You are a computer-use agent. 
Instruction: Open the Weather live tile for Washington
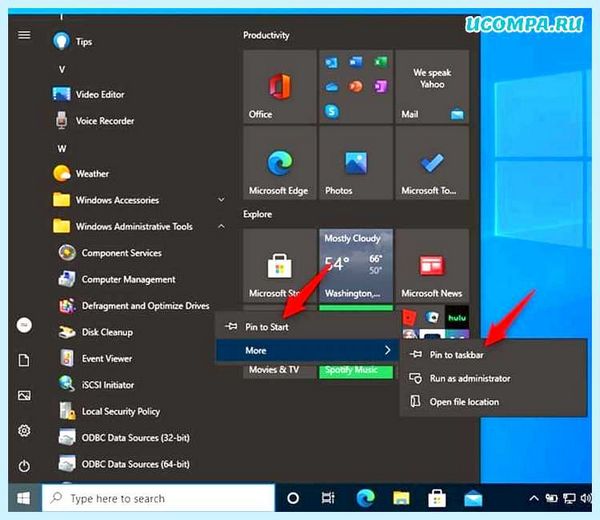pos(356,266)
